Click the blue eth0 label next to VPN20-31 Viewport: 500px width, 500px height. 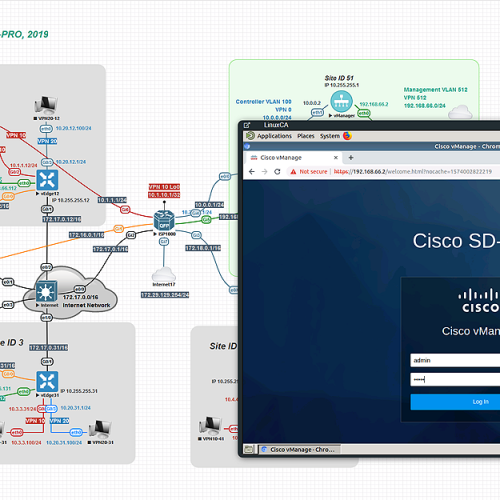76,432
